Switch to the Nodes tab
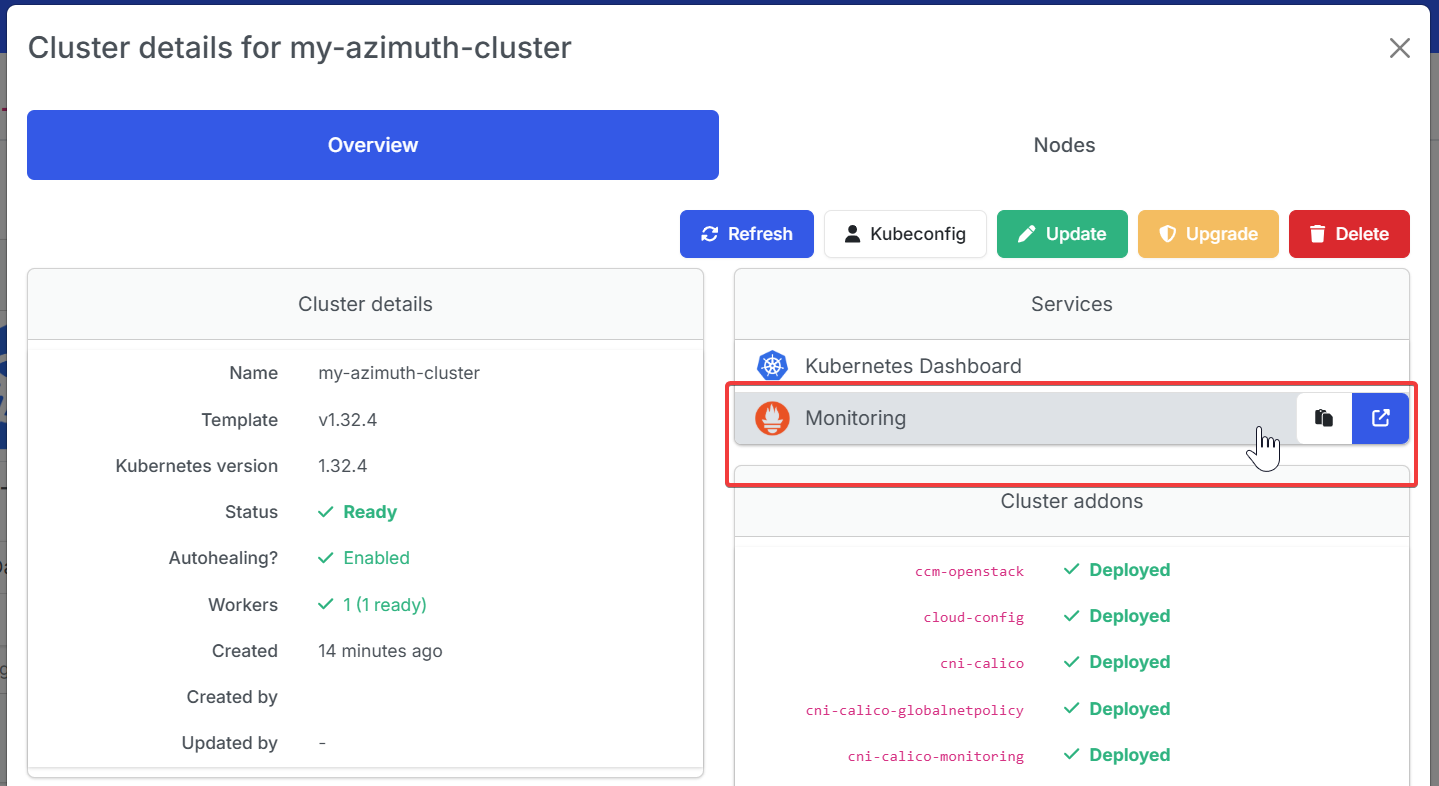1439x786 pixels. click(1064, 145)
